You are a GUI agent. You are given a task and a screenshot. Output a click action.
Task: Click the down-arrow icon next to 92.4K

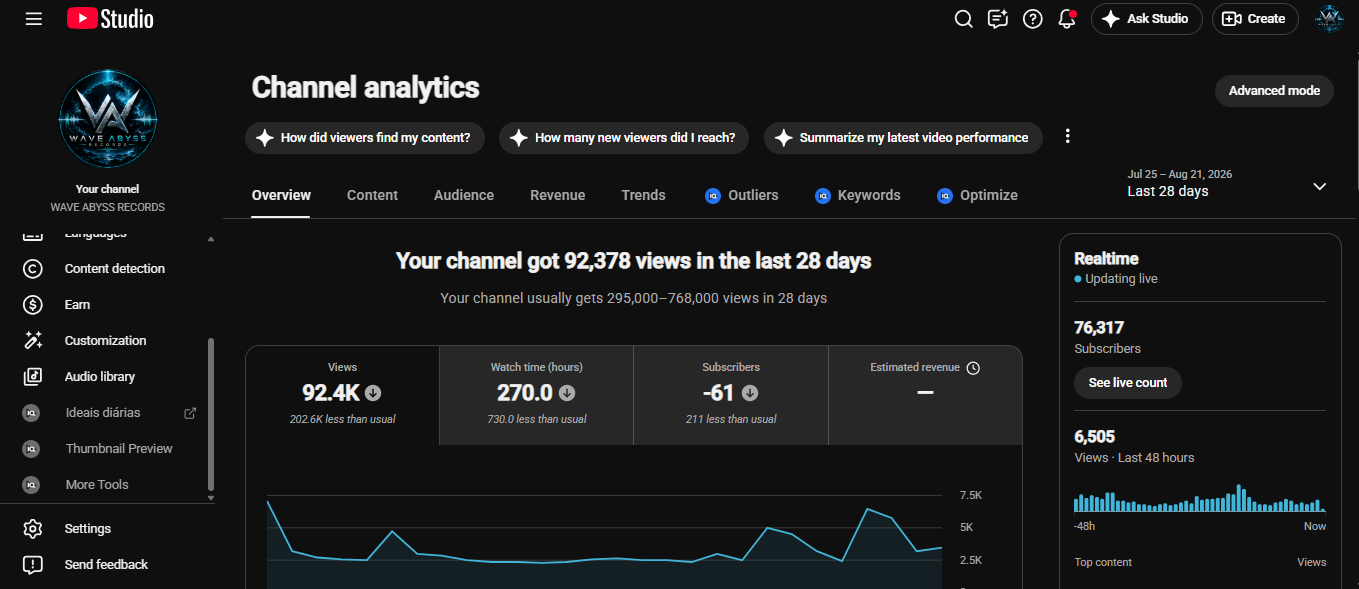coord(373,393)
